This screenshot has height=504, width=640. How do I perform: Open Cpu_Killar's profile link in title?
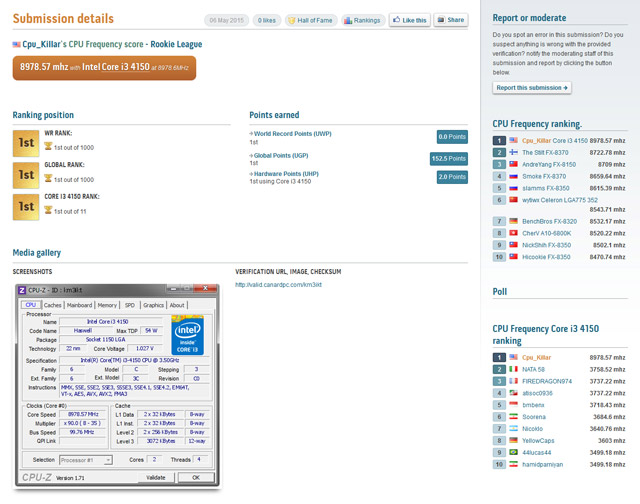point(44,44)
